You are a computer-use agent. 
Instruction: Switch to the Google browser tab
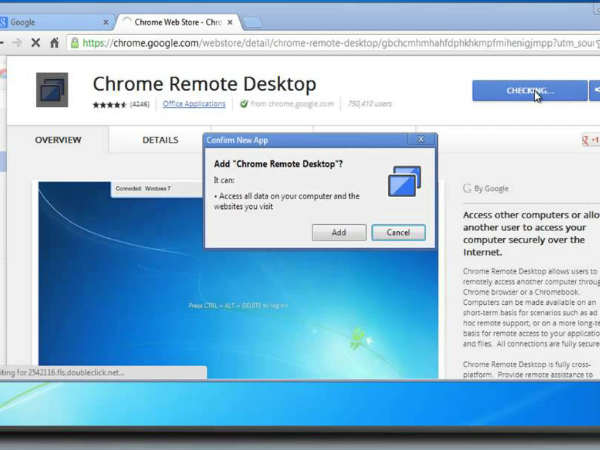coord(55,21)
